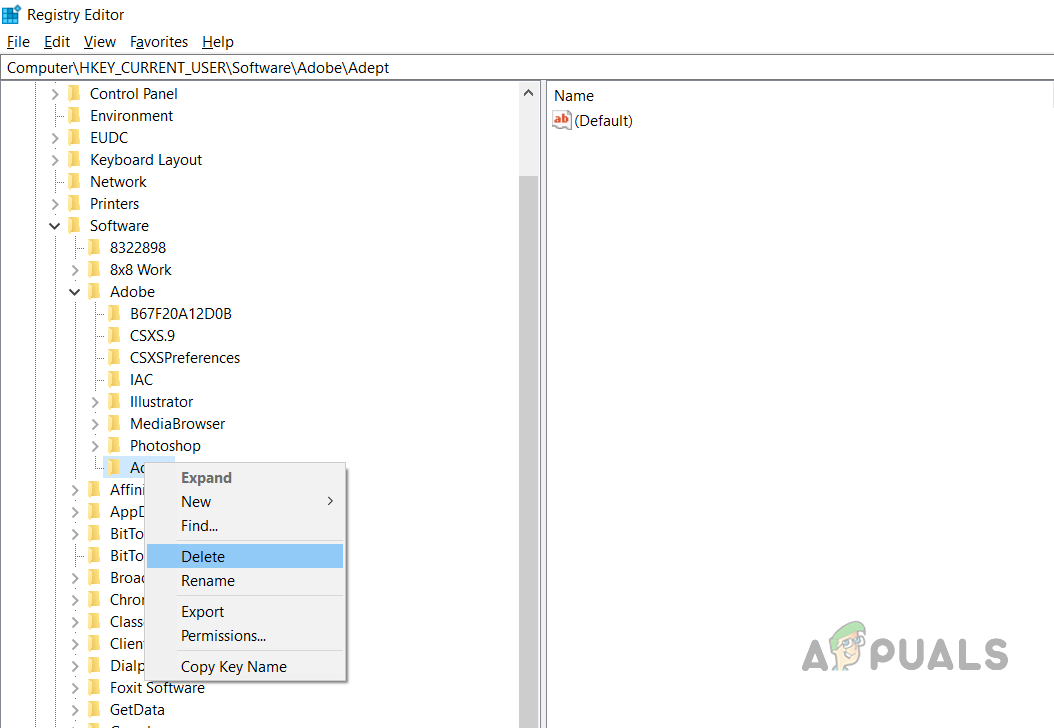The height and width of the screenshot is (728, 1054).
Task: Expand the Keyboard Layout key
Action: coord(55,160)
